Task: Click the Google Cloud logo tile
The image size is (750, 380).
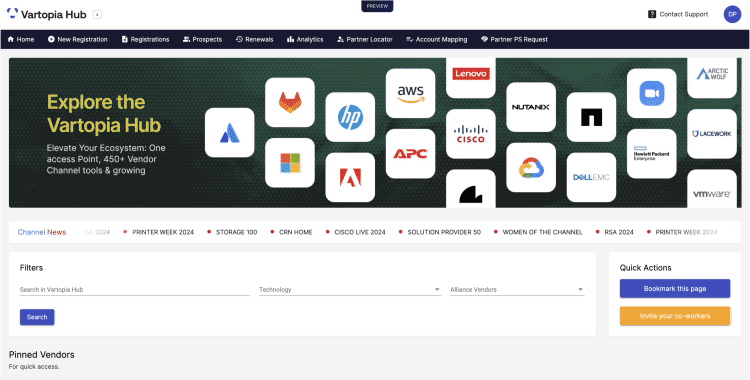Action: [531, 168]
